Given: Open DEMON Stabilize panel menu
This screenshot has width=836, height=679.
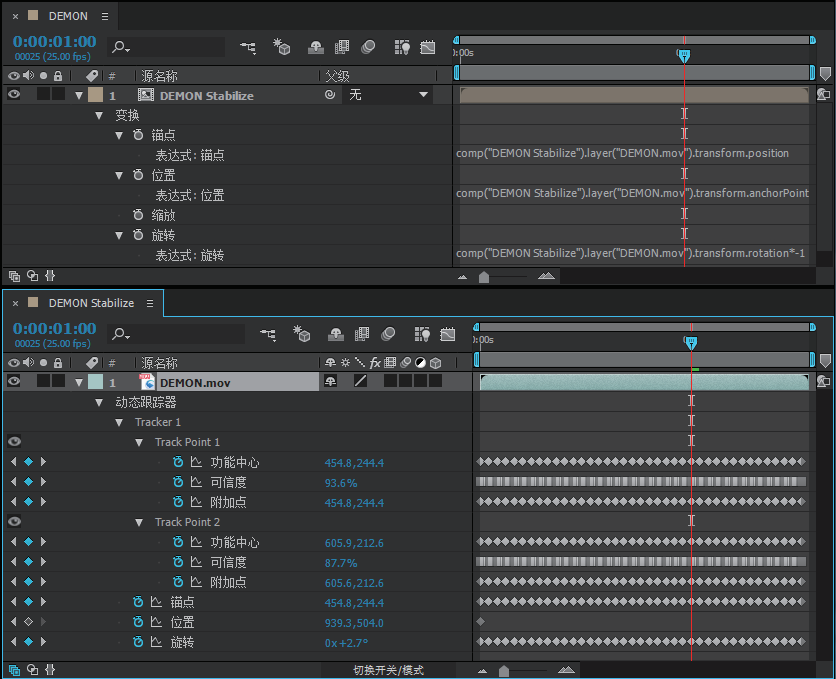Looking at the screenshot, I should [x=150, y=303].
